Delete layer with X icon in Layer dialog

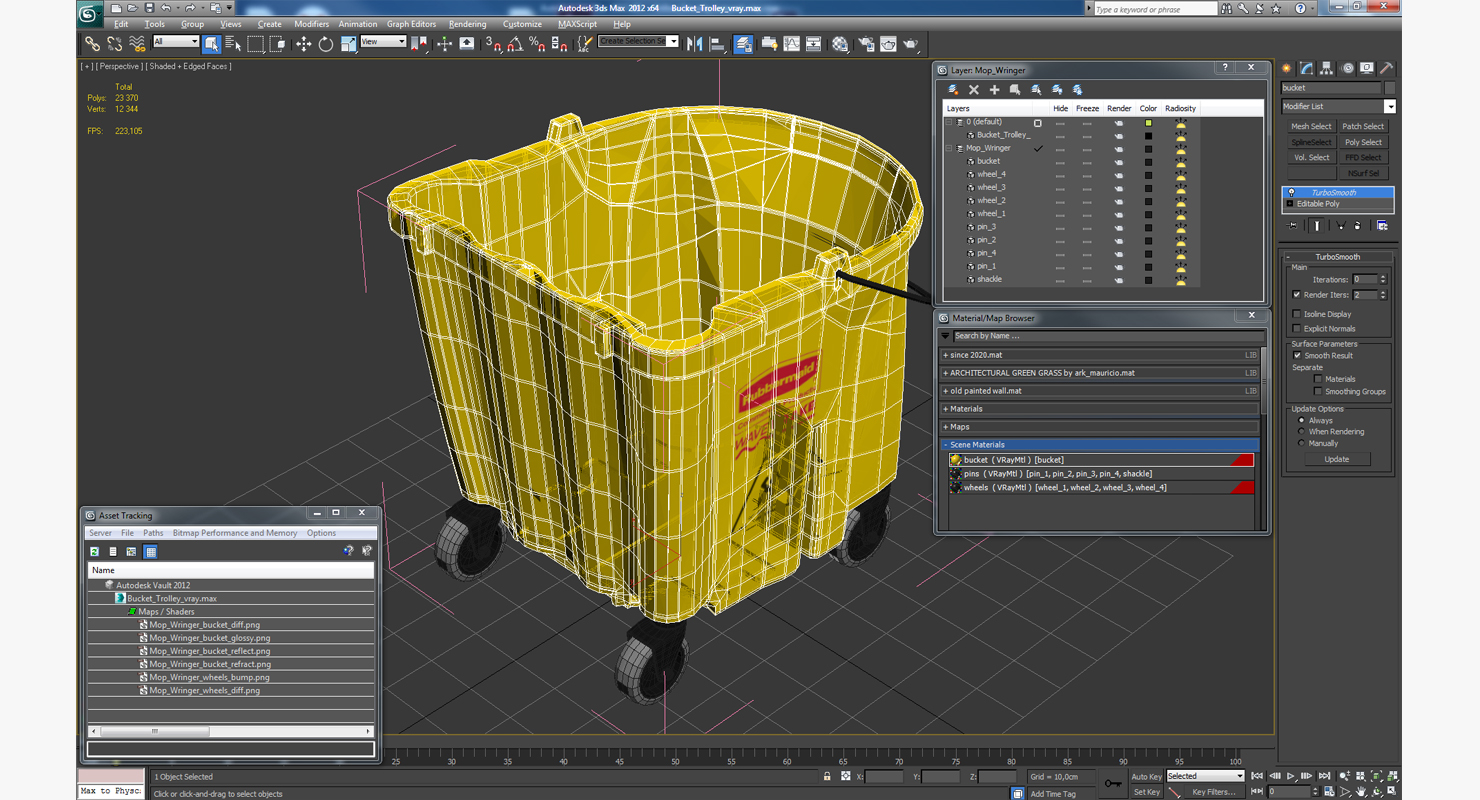click(974, 89)
